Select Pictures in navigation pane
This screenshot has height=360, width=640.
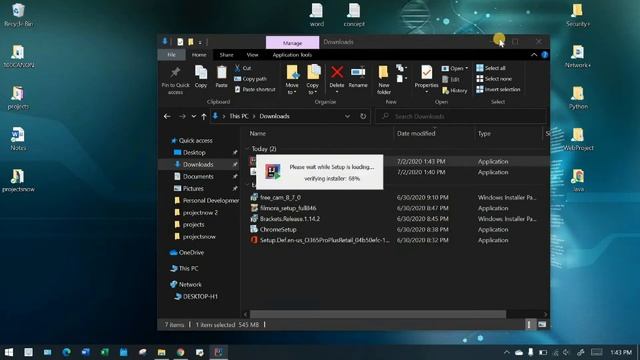[193, 189]
